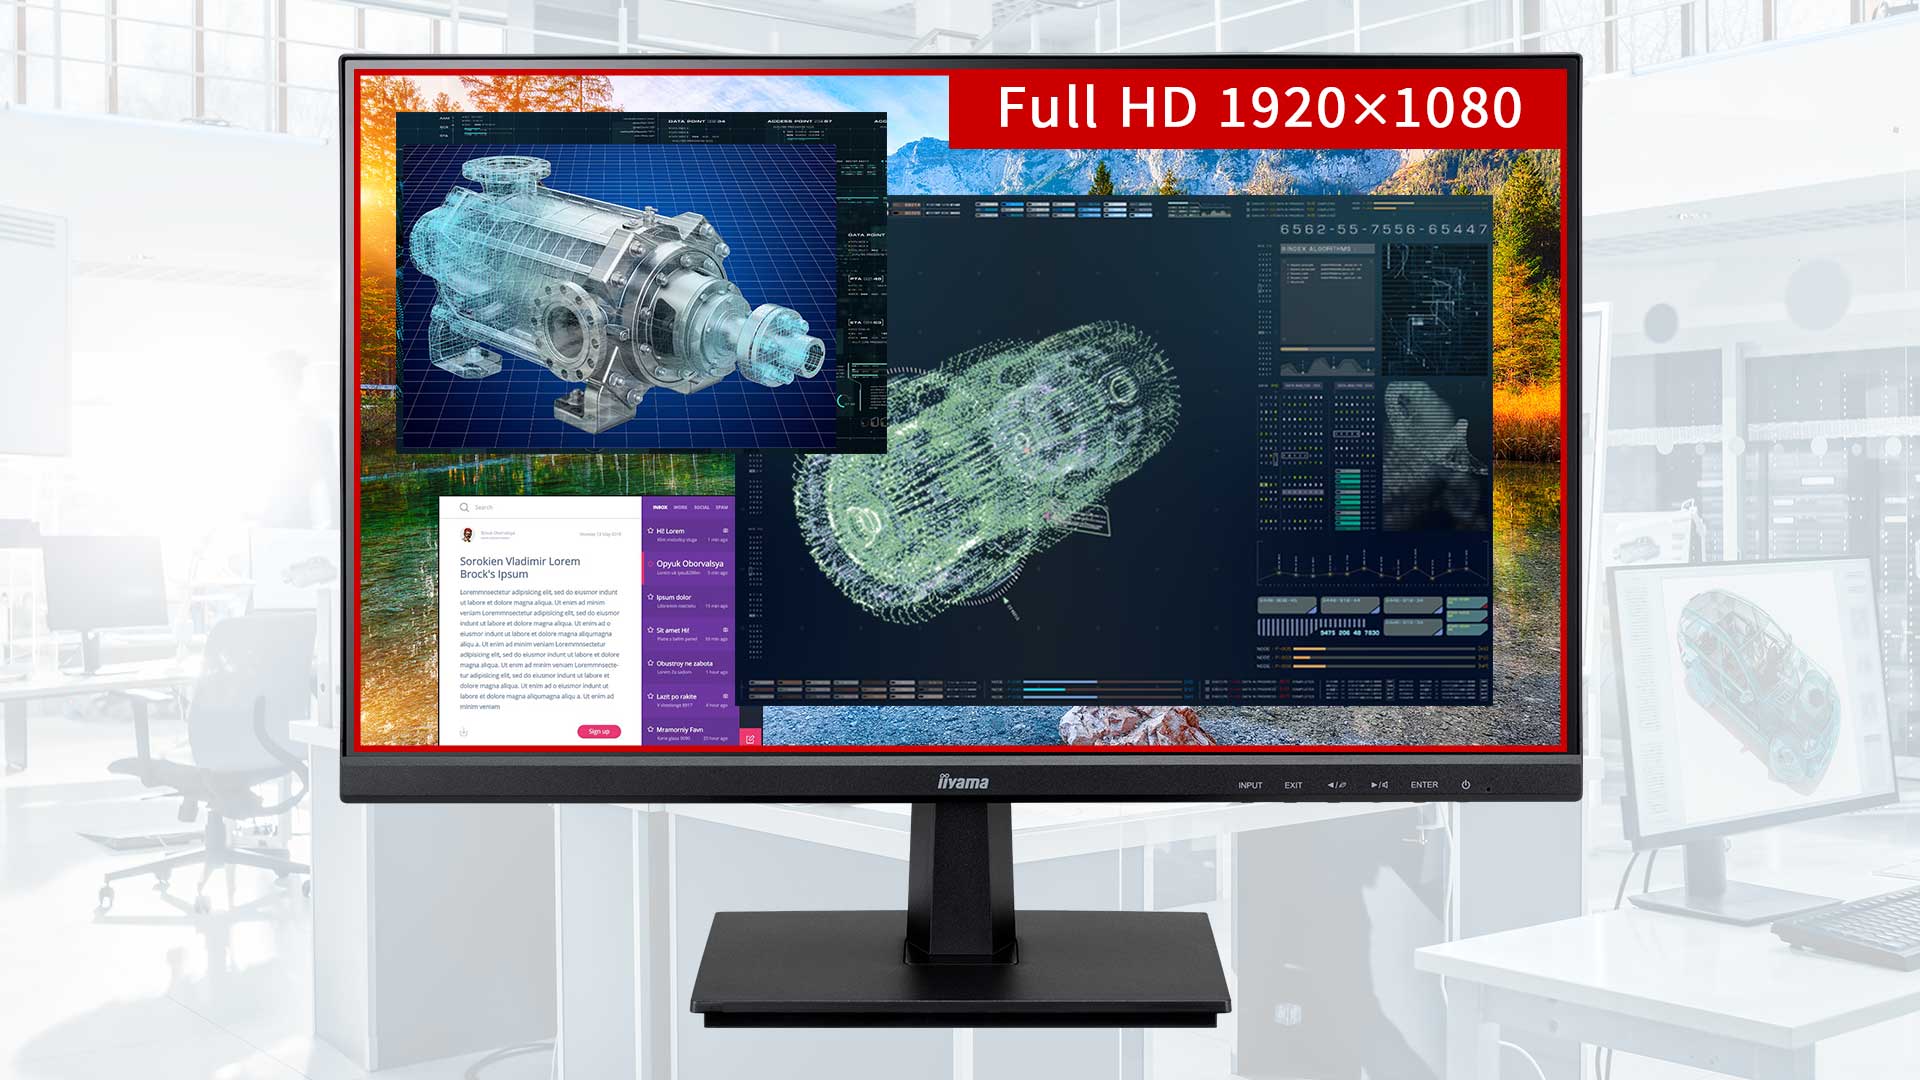Viewport: 1920px width, 1080px height.
Task: Open the compose icon below the inbox list
Action: click(x=751, y=739)
